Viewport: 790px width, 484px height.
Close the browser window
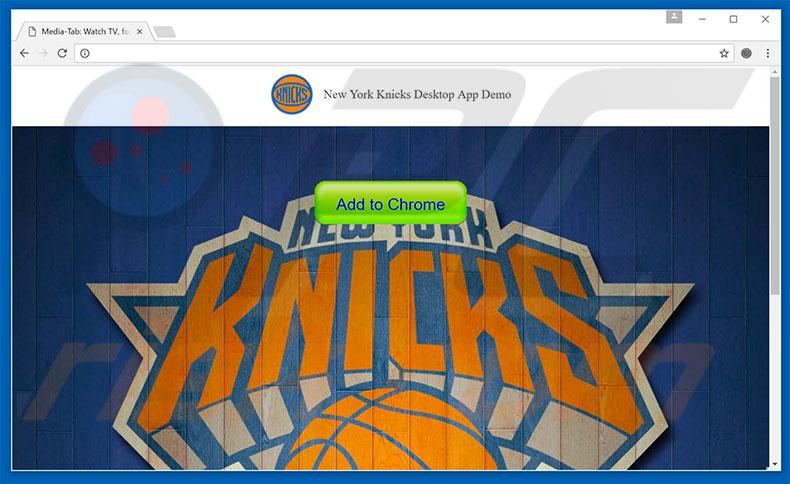765,19
